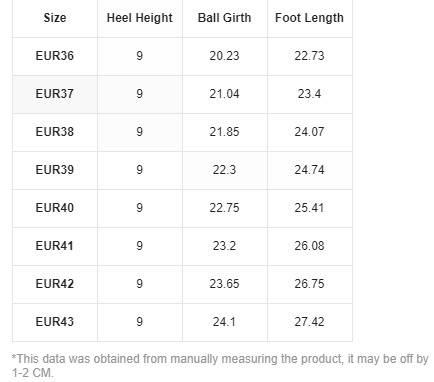Image resolution: width=434 pixels, height=382 pixels.
Task: Select the EUR38 size cell
Action: point(55,132)
